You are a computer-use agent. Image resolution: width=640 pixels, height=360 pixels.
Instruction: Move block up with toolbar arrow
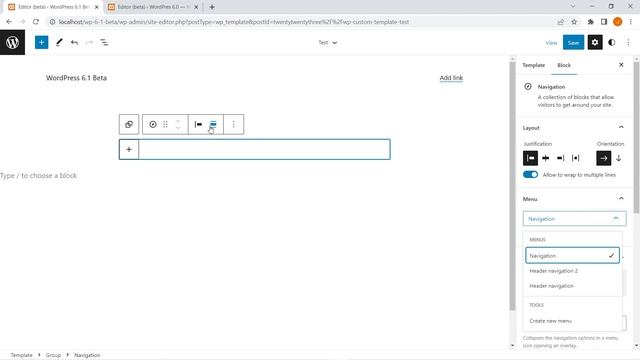(x=178, y=121)
